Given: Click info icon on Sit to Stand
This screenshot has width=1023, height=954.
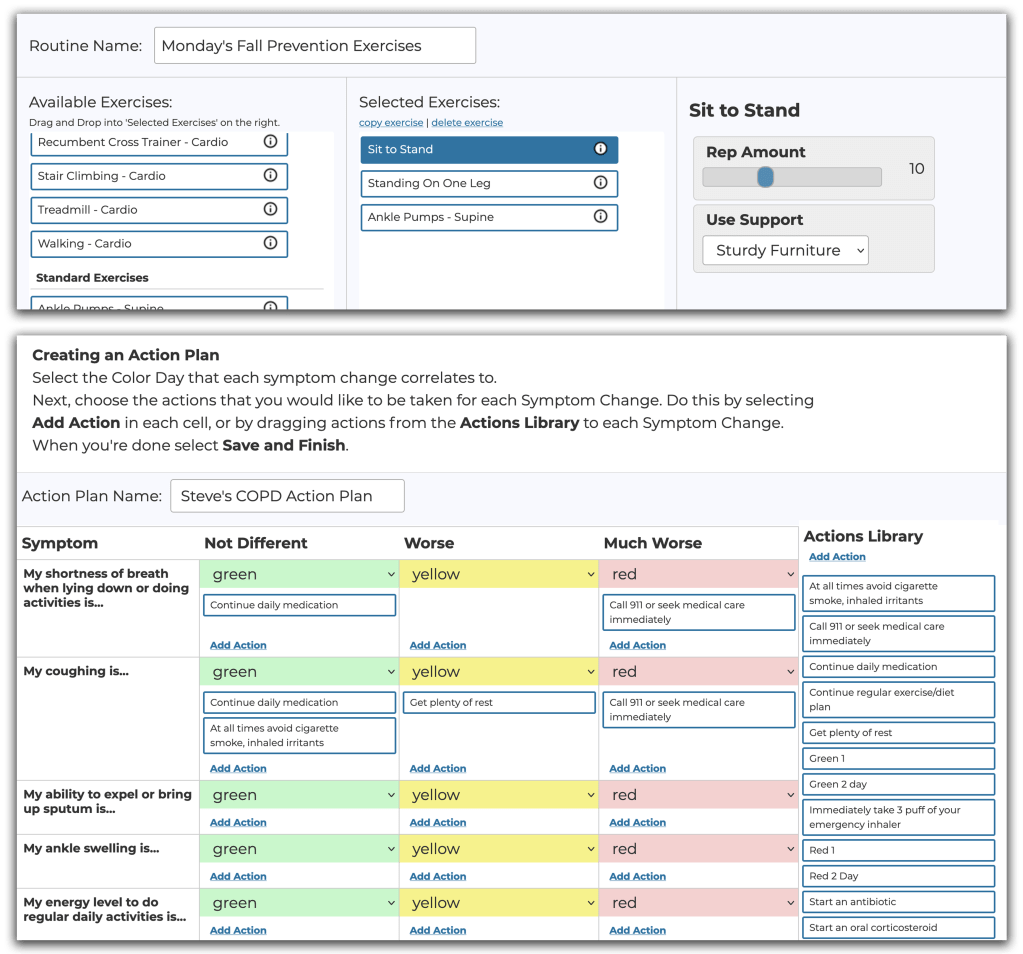Looking at the screenshot, I should click(x=600, y=149).
